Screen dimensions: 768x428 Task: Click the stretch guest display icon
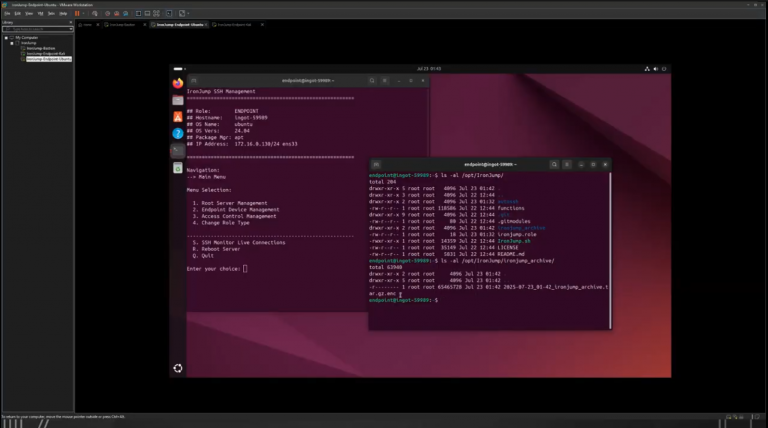[182, 13]
